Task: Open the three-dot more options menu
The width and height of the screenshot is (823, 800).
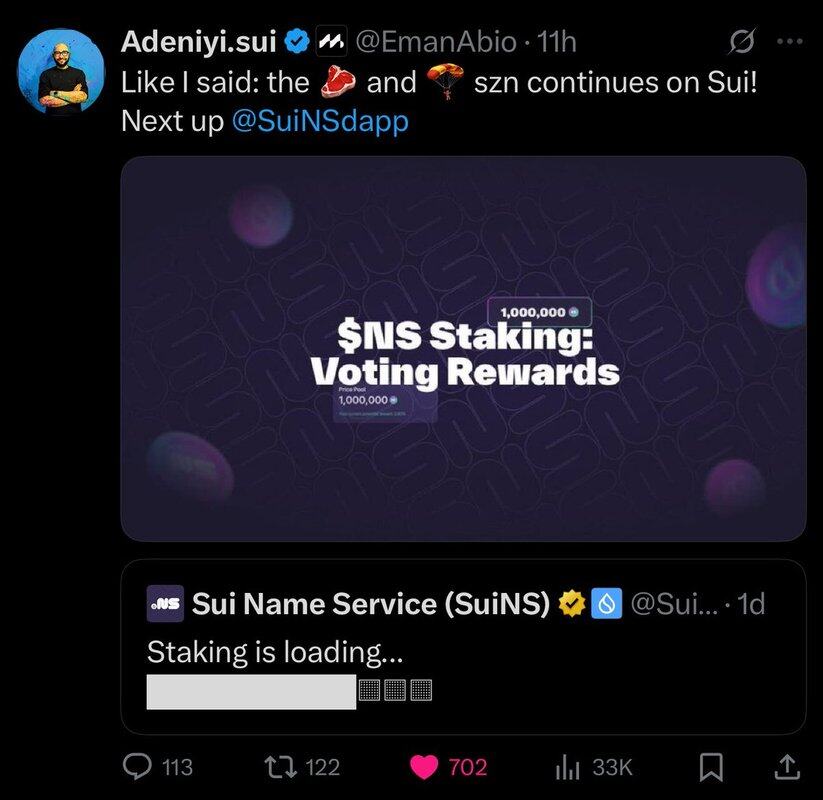Action: tap(790, 41)
